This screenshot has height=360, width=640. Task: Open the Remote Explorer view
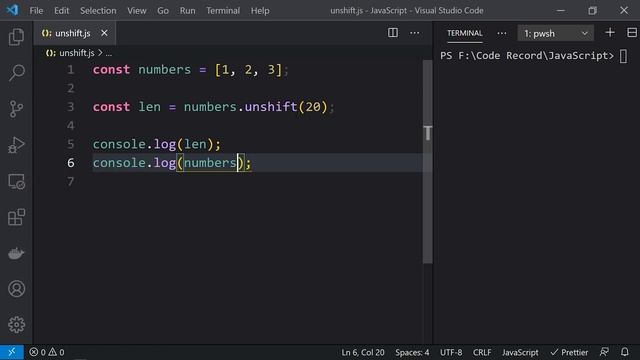pos(16,181)
